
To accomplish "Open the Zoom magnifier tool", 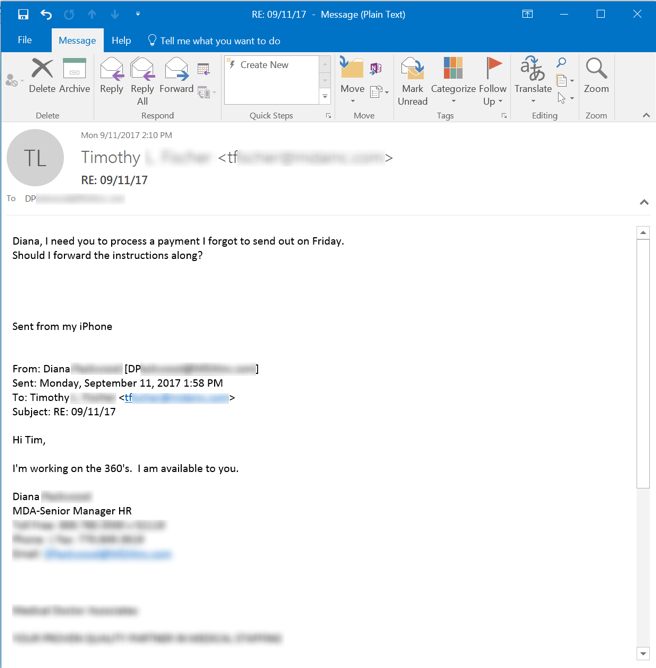I will coord(596,76).
